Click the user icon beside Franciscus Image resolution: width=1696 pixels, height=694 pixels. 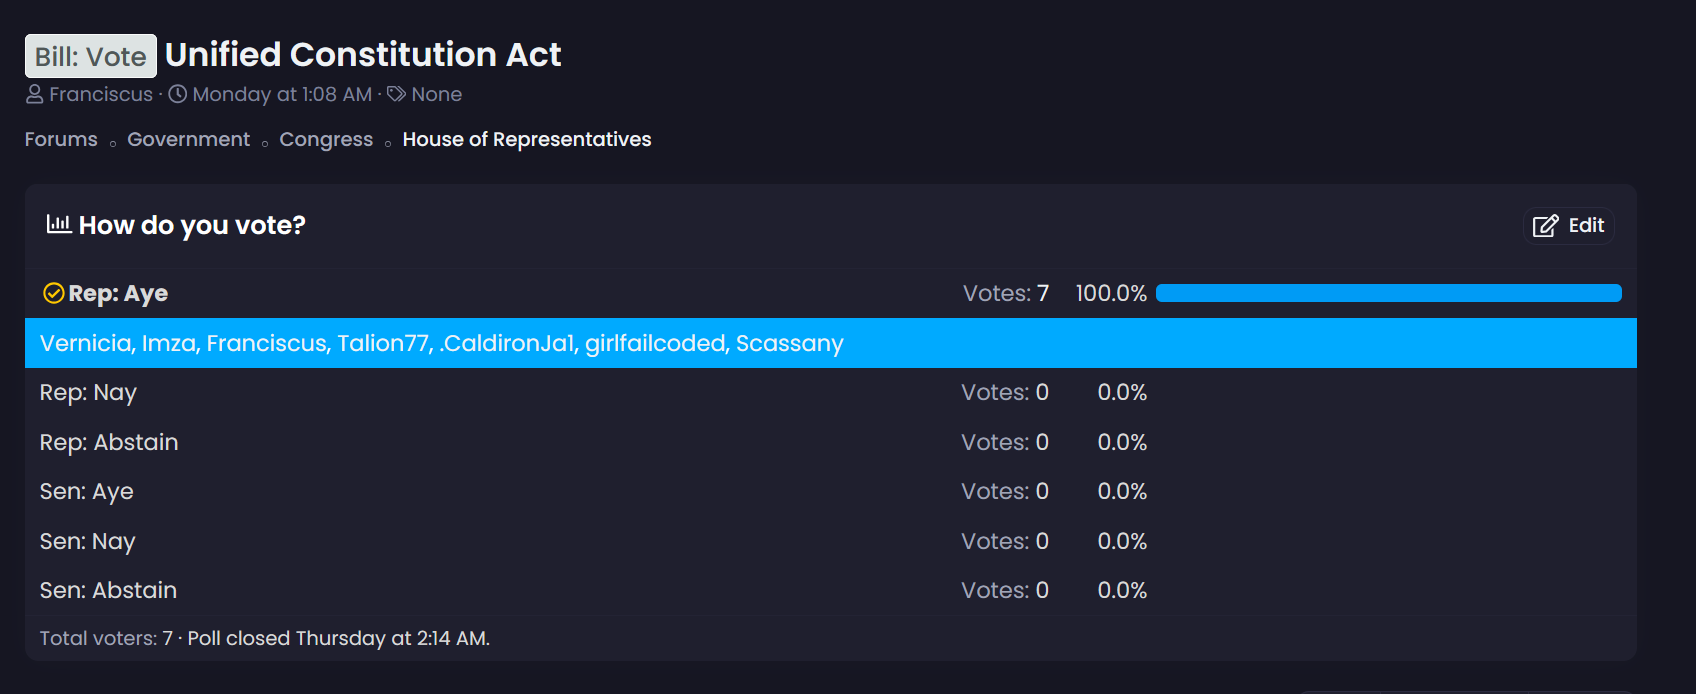tap(35, 94)
